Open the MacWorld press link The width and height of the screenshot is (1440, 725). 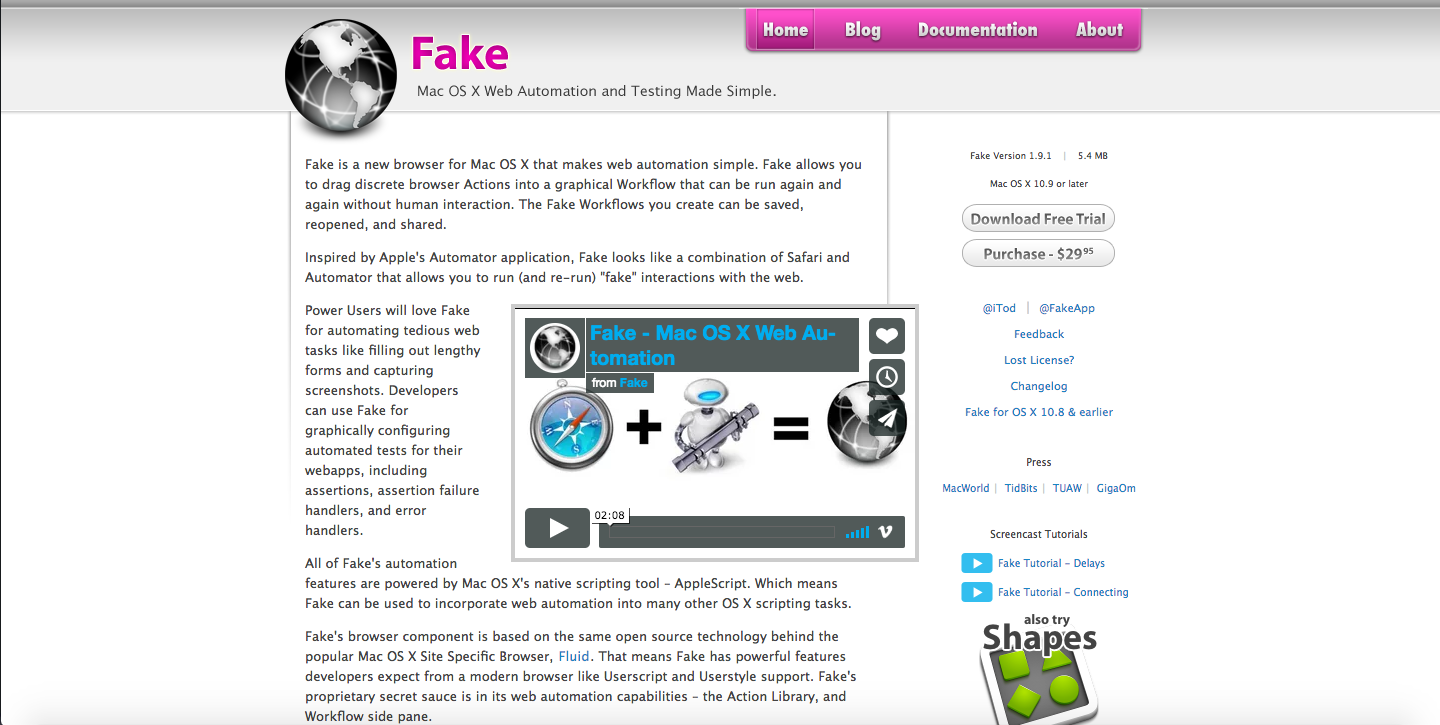point(966,488)
